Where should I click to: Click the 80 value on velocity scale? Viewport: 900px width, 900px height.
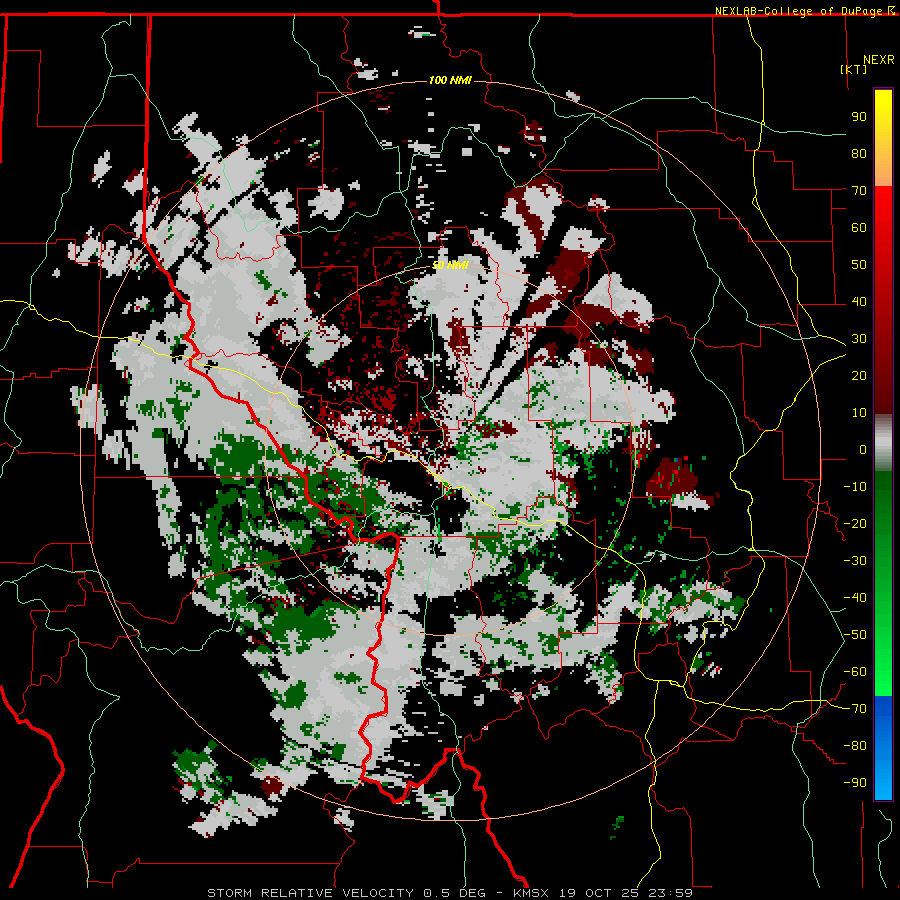(x=859, y=154)
